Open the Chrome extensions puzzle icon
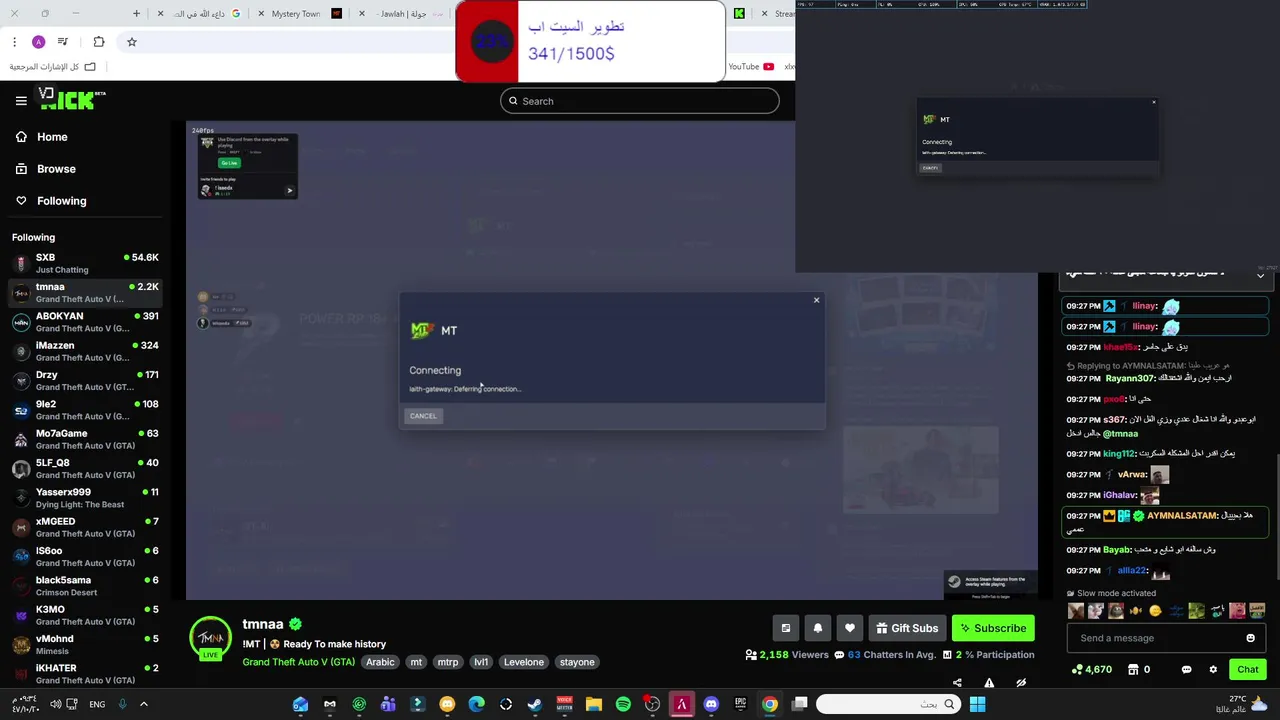Image resolution: width=1280 pixels, height=720 pixels. pyautogui.click(x=98, y=42)
